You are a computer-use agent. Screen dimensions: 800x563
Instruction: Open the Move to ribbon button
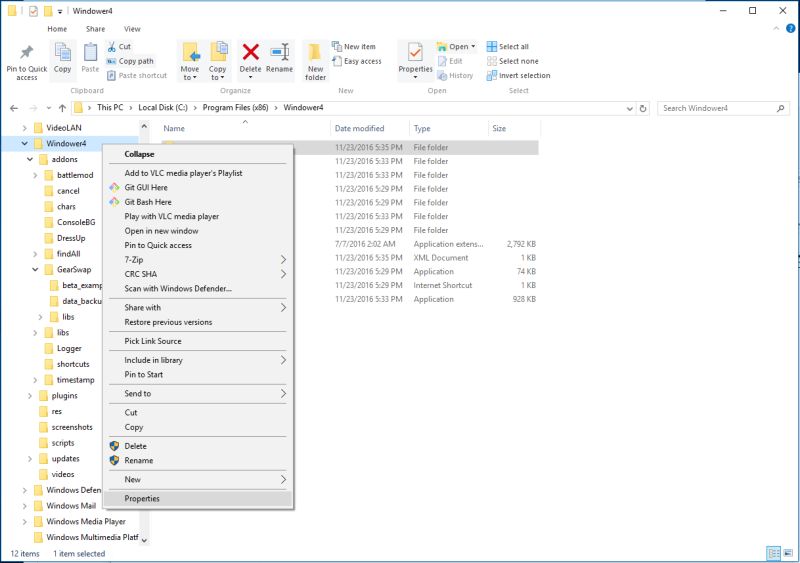190,61
